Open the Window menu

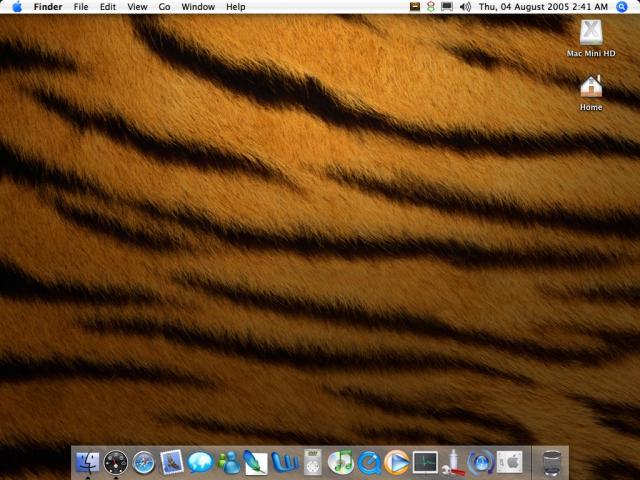(198, 7)
